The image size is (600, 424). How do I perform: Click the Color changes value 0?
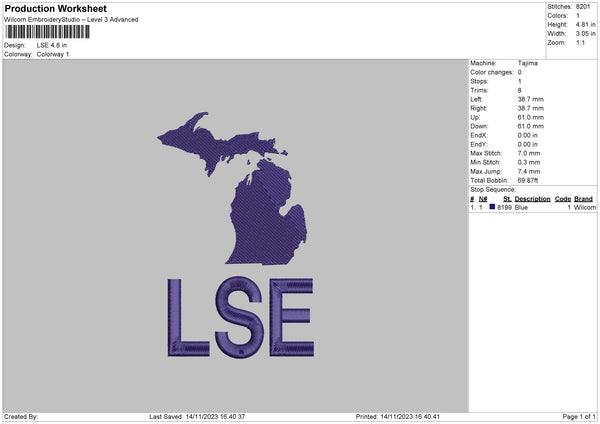(x=520, y=72)
